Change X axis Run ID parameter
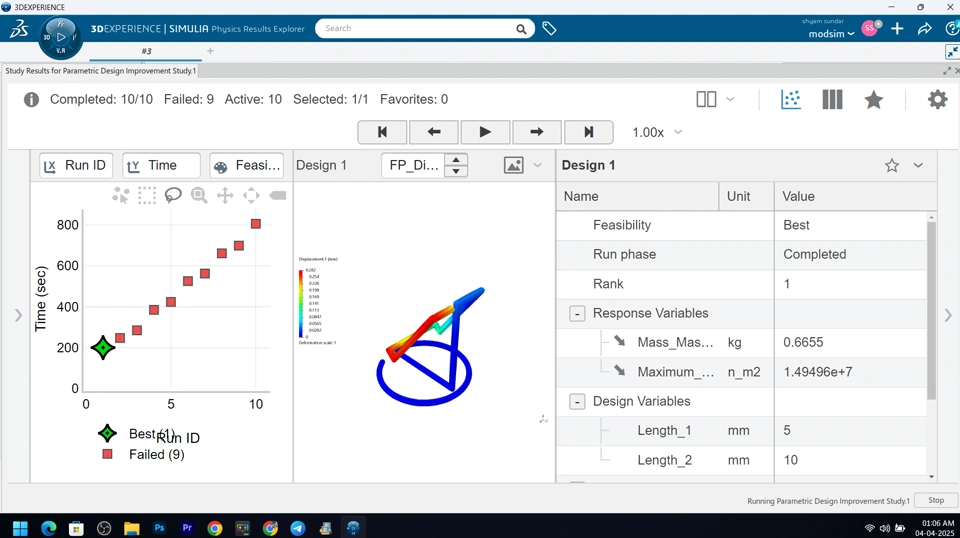Screen dimensions: 960x538 76,165
